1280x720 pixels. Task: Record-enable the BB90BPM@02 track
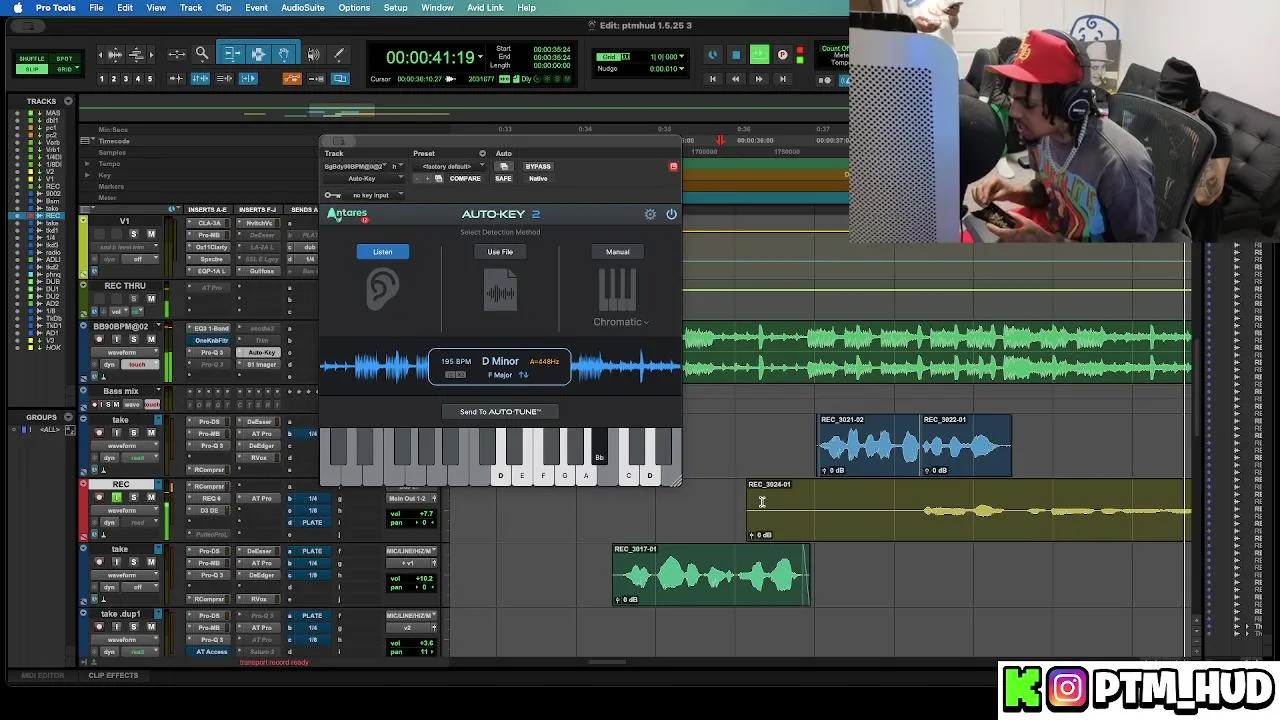coord(99,339)
